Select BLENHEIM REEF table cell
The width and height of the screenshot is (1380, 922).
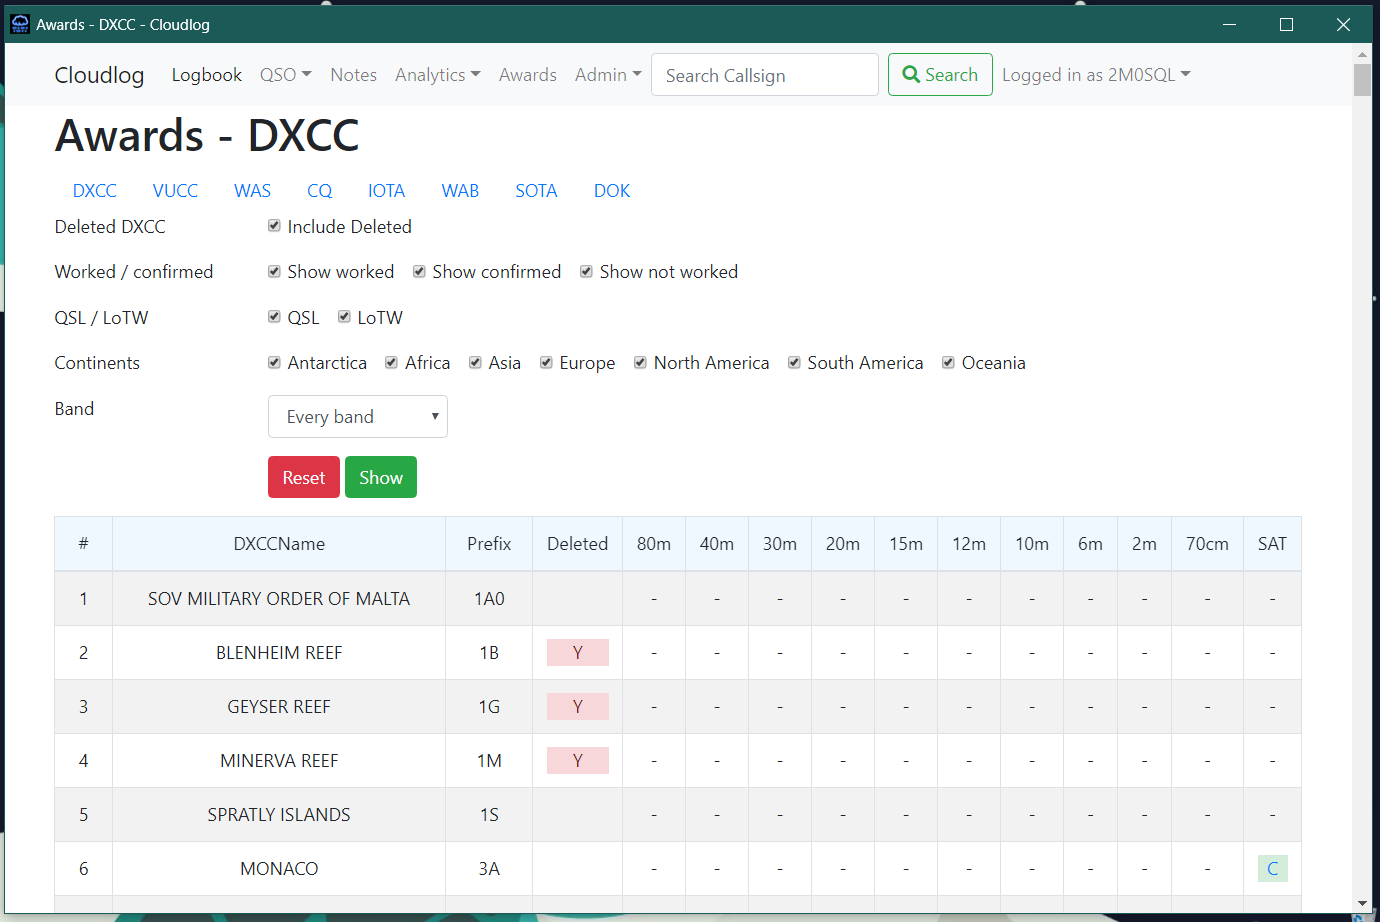pos(279,653)
